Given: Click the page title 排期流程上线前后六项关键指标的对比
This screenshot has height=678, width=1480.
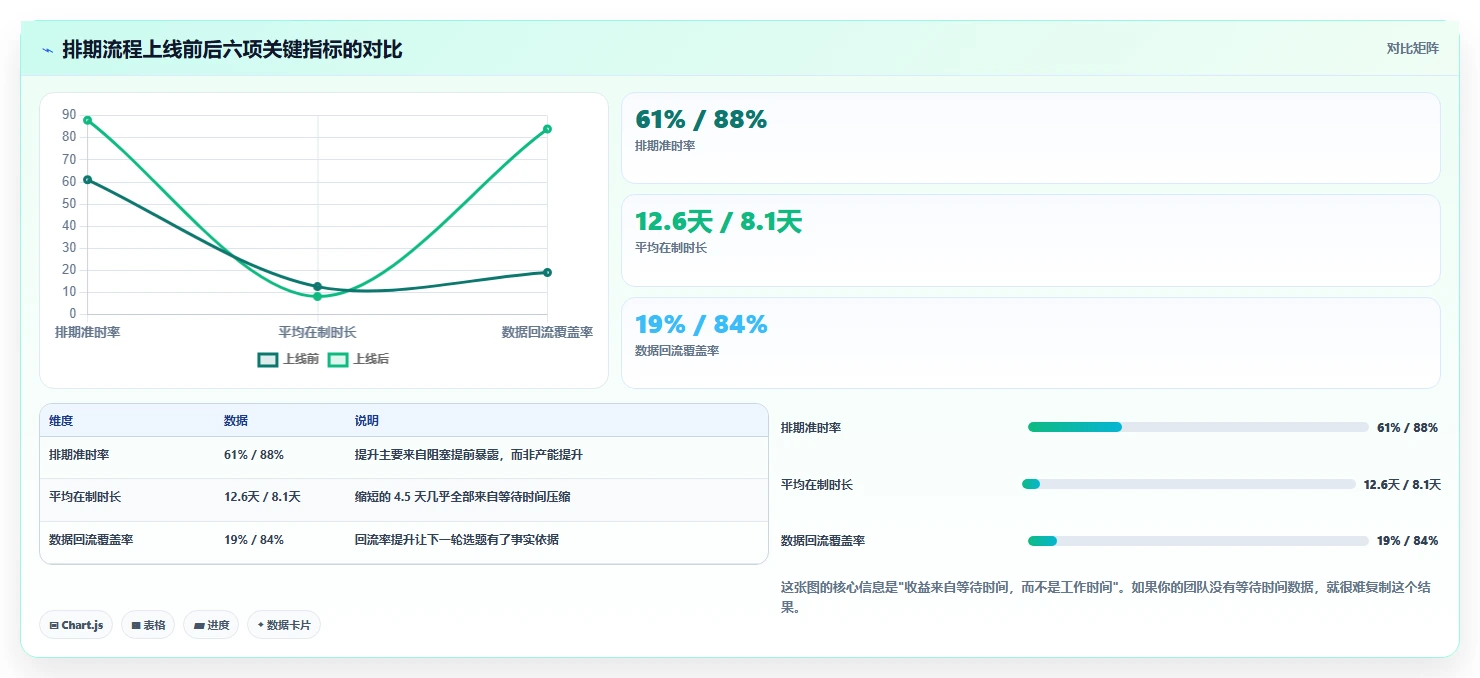Looking at the screenshot, I should click(x=232, y=49).
